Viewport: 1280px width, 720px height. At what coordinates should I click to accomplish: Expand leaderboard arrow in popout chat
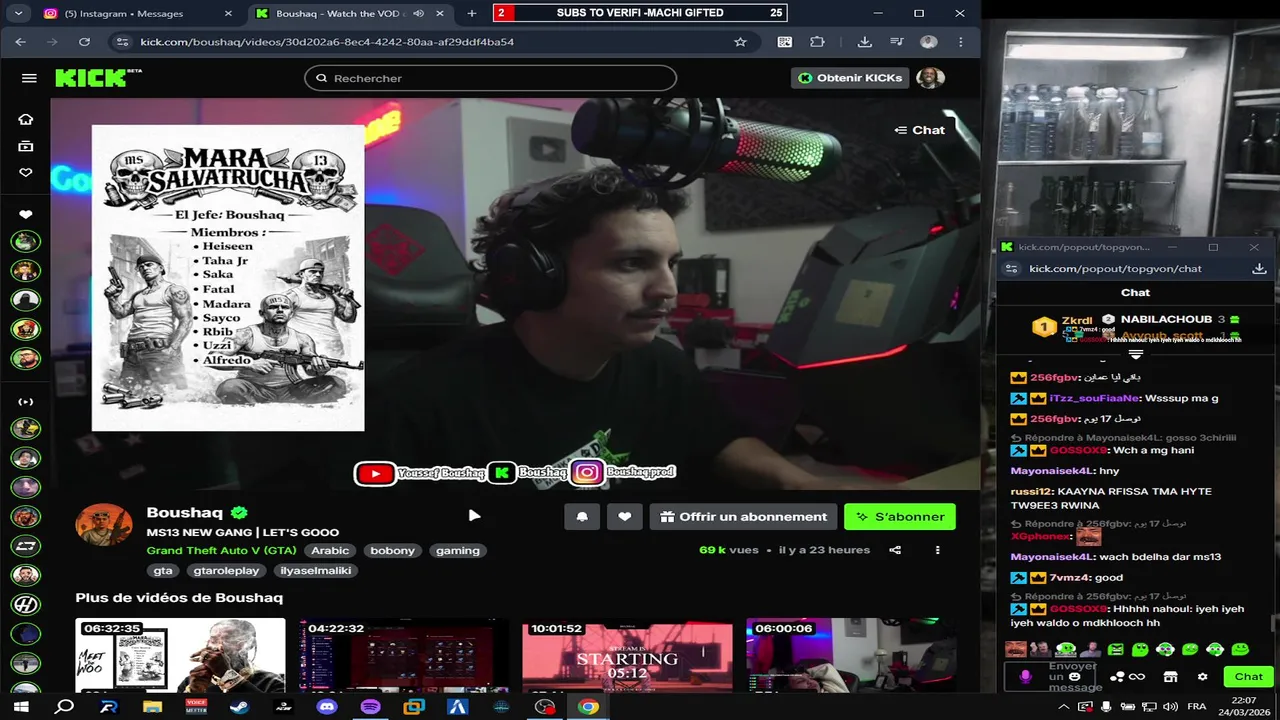(1136, 354)
